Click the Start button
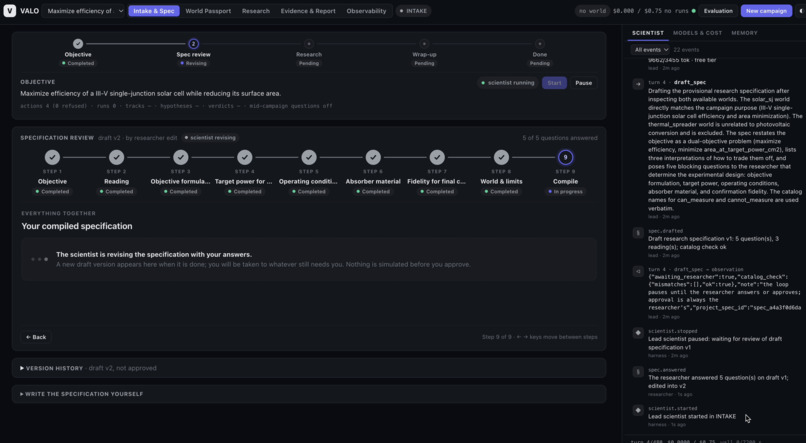 554,83
